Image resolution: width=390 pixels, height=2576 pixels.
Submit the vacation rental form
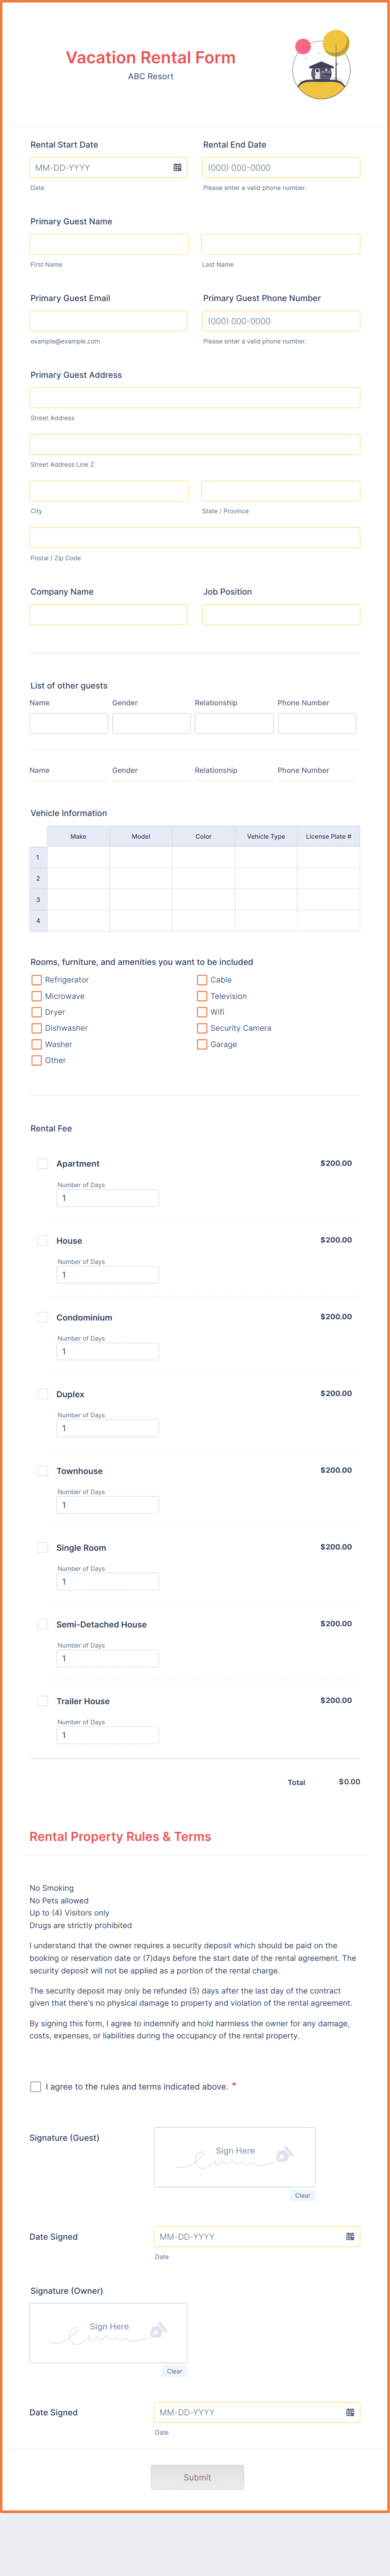coord(197,2477)
